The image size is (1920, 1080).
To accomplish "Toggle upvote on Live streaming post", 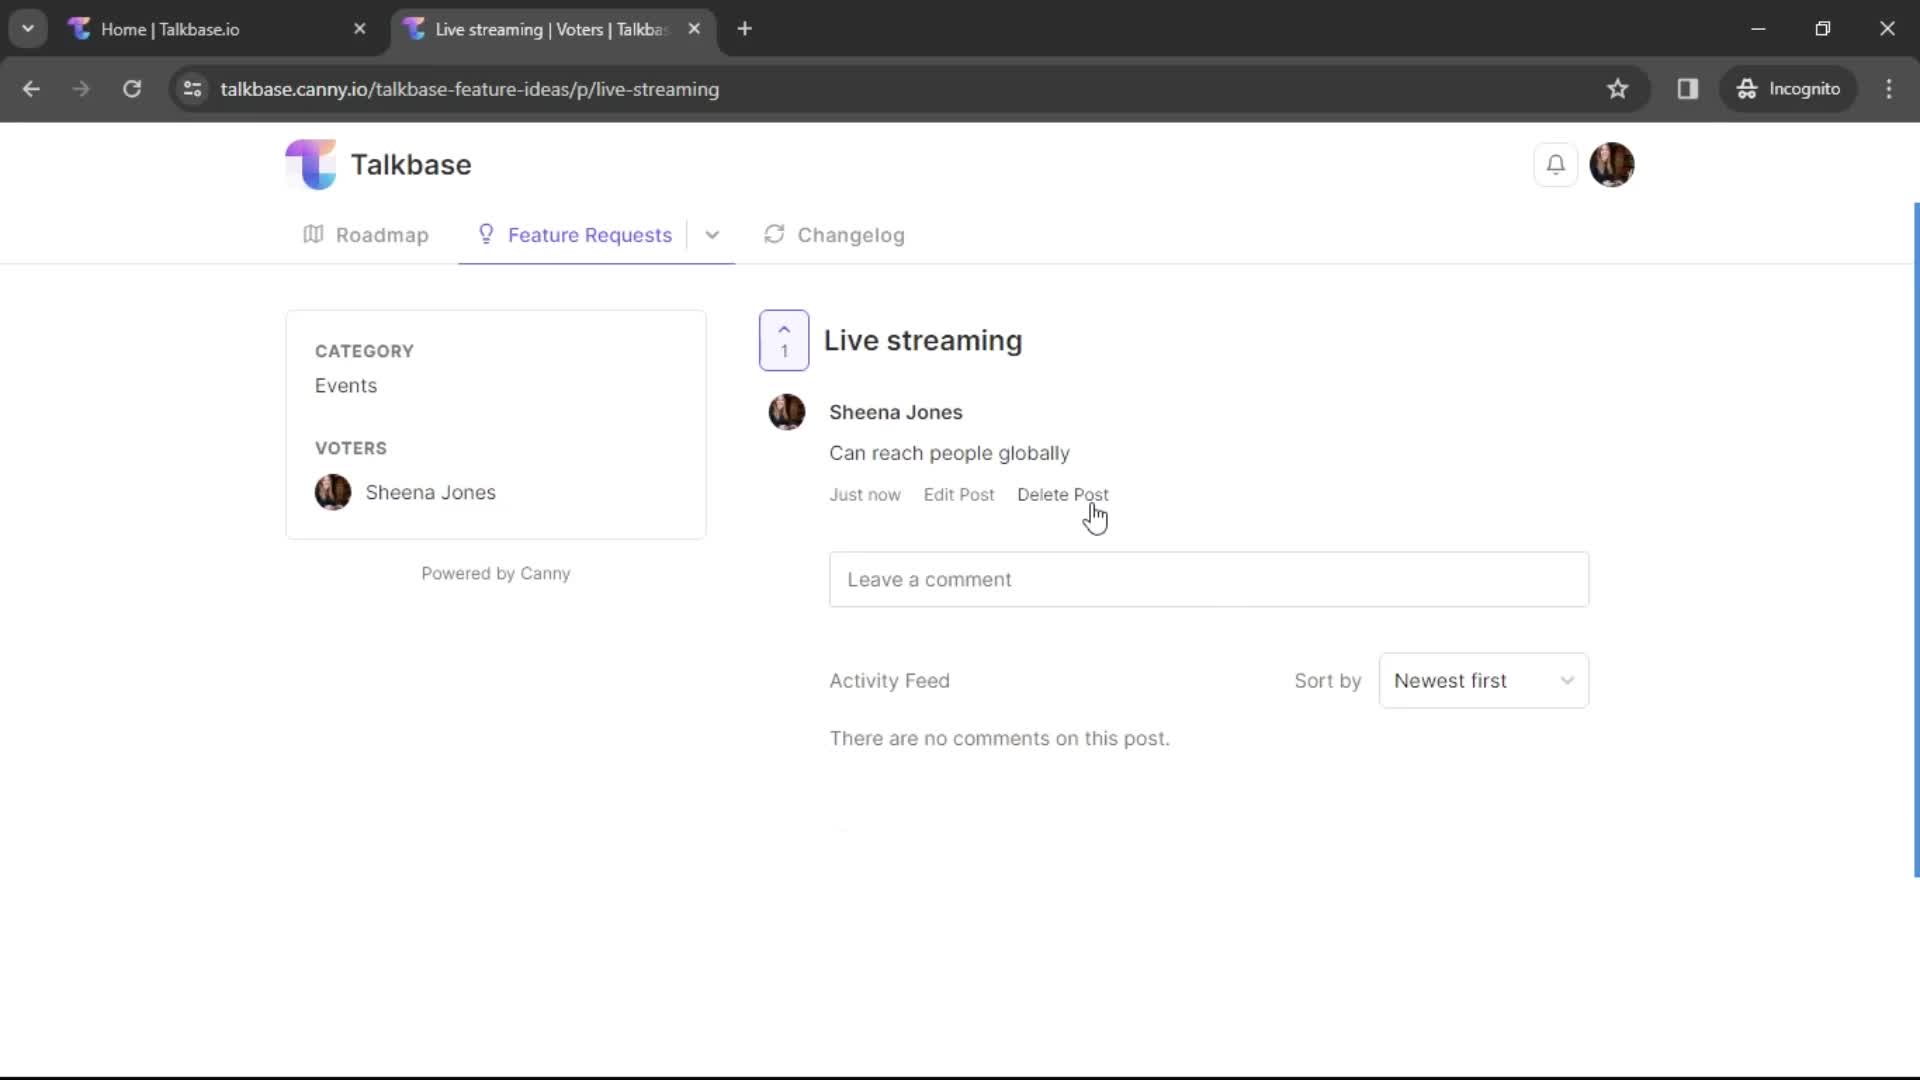I will pos(783,340).
